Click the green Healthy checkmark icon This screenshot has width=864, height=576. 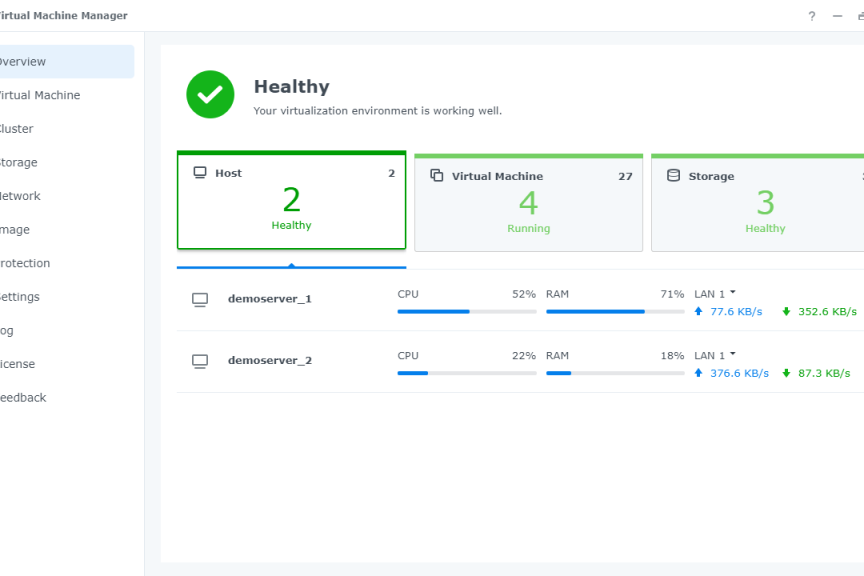210,94
